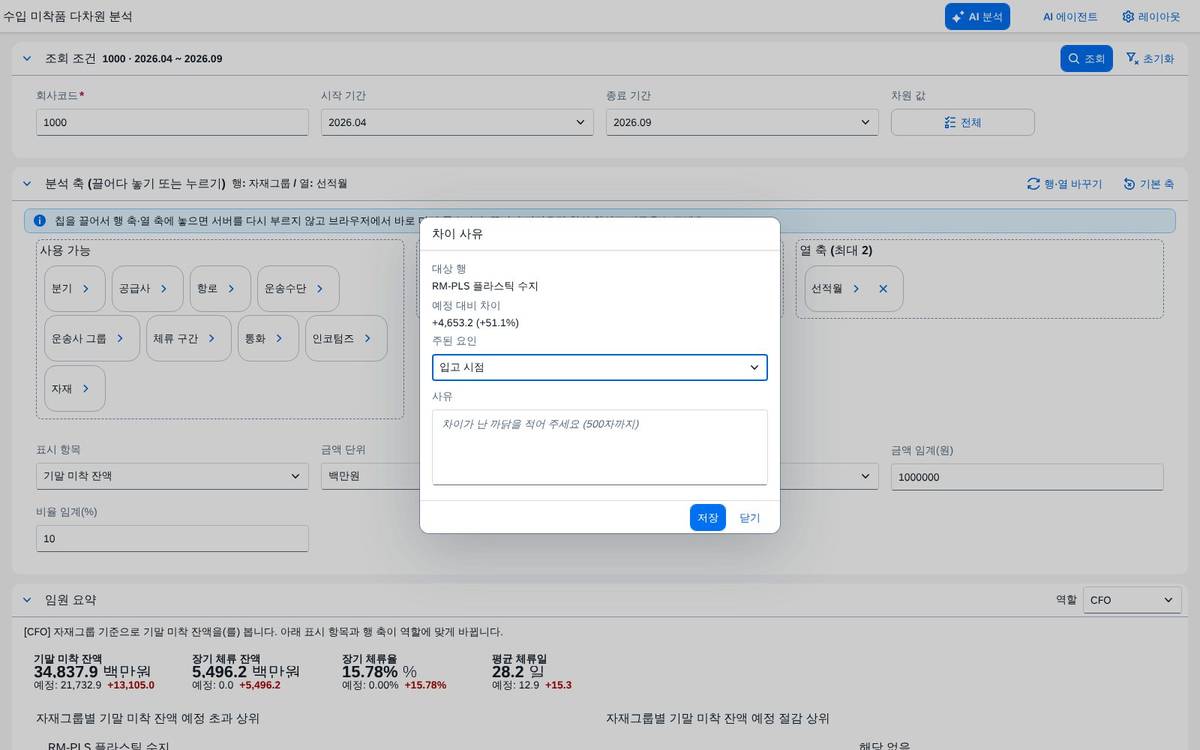Image resolution: width=1200 pixels, height=750 pixels.
Task: Click the 사유 text area
Action: tap(600, 447)
